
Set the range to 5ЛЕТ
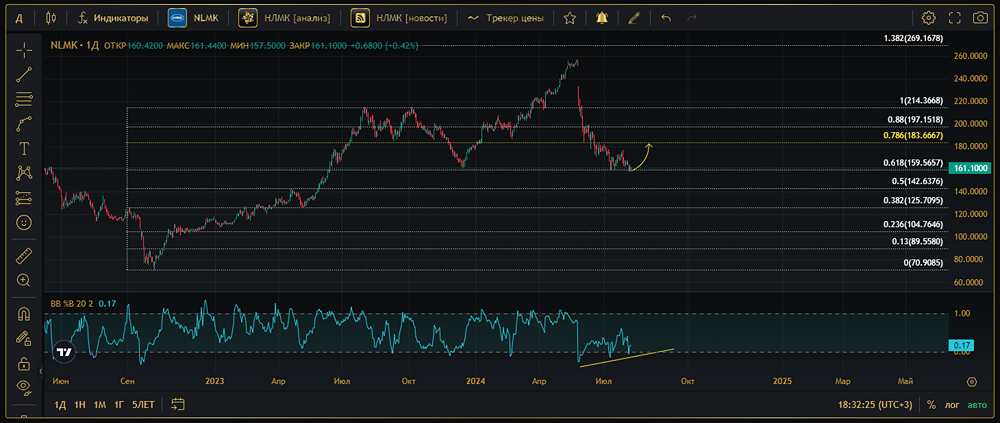(143, 404)
